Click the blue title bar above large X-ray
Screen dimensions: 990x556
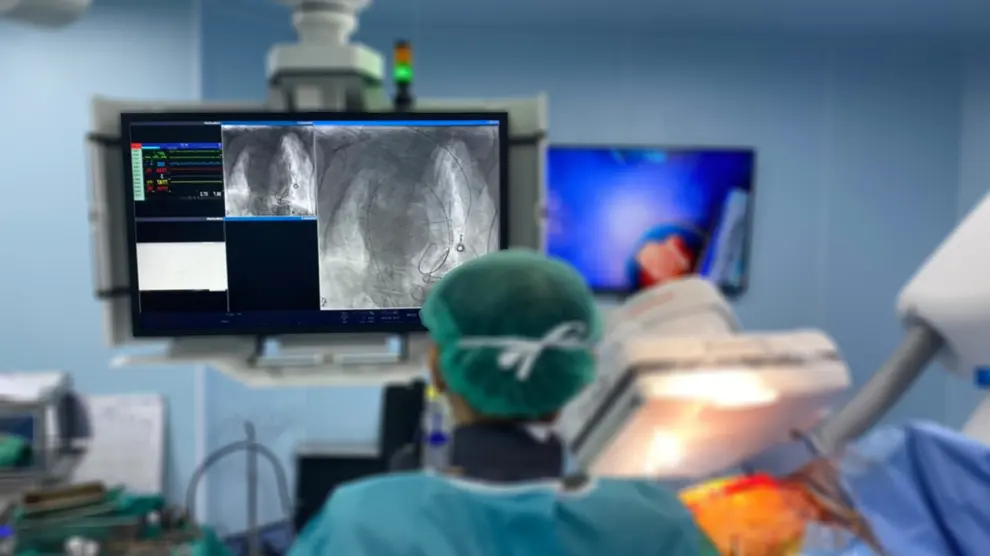tap(407, 124)
